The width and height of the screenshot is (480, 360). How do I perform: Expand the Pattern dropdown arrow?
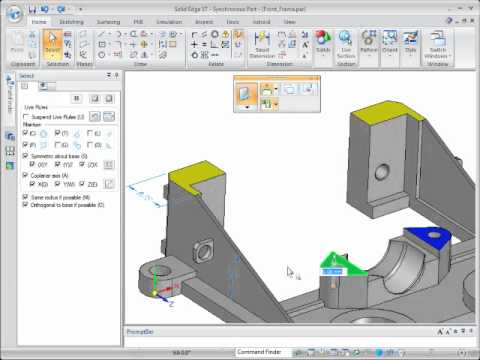click(x=368, y=55)
